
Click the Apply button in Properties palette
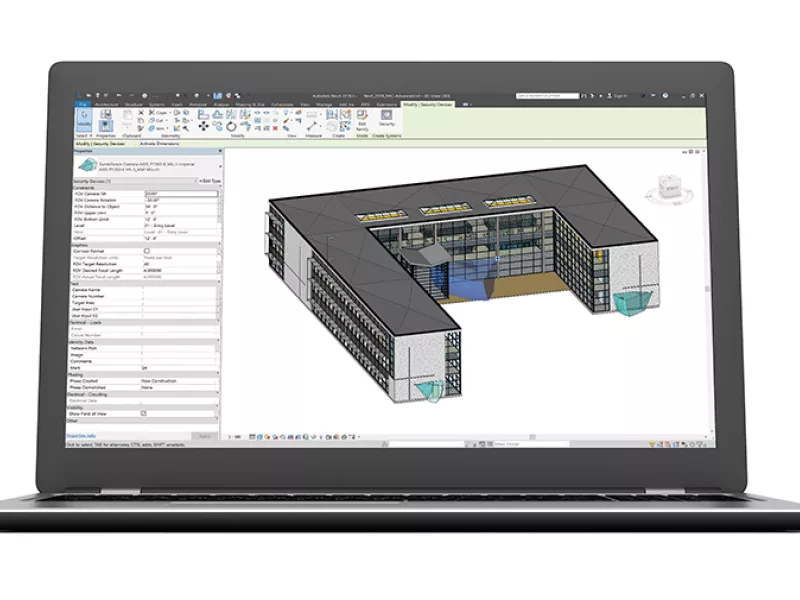pyautogui.click(x=204, y=435)
